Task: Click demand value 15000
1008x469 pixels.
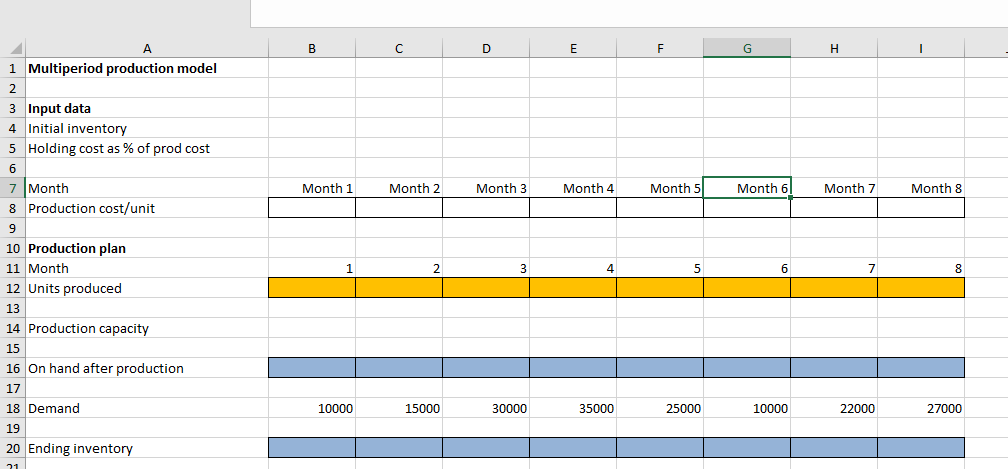Action: (399, 408)
